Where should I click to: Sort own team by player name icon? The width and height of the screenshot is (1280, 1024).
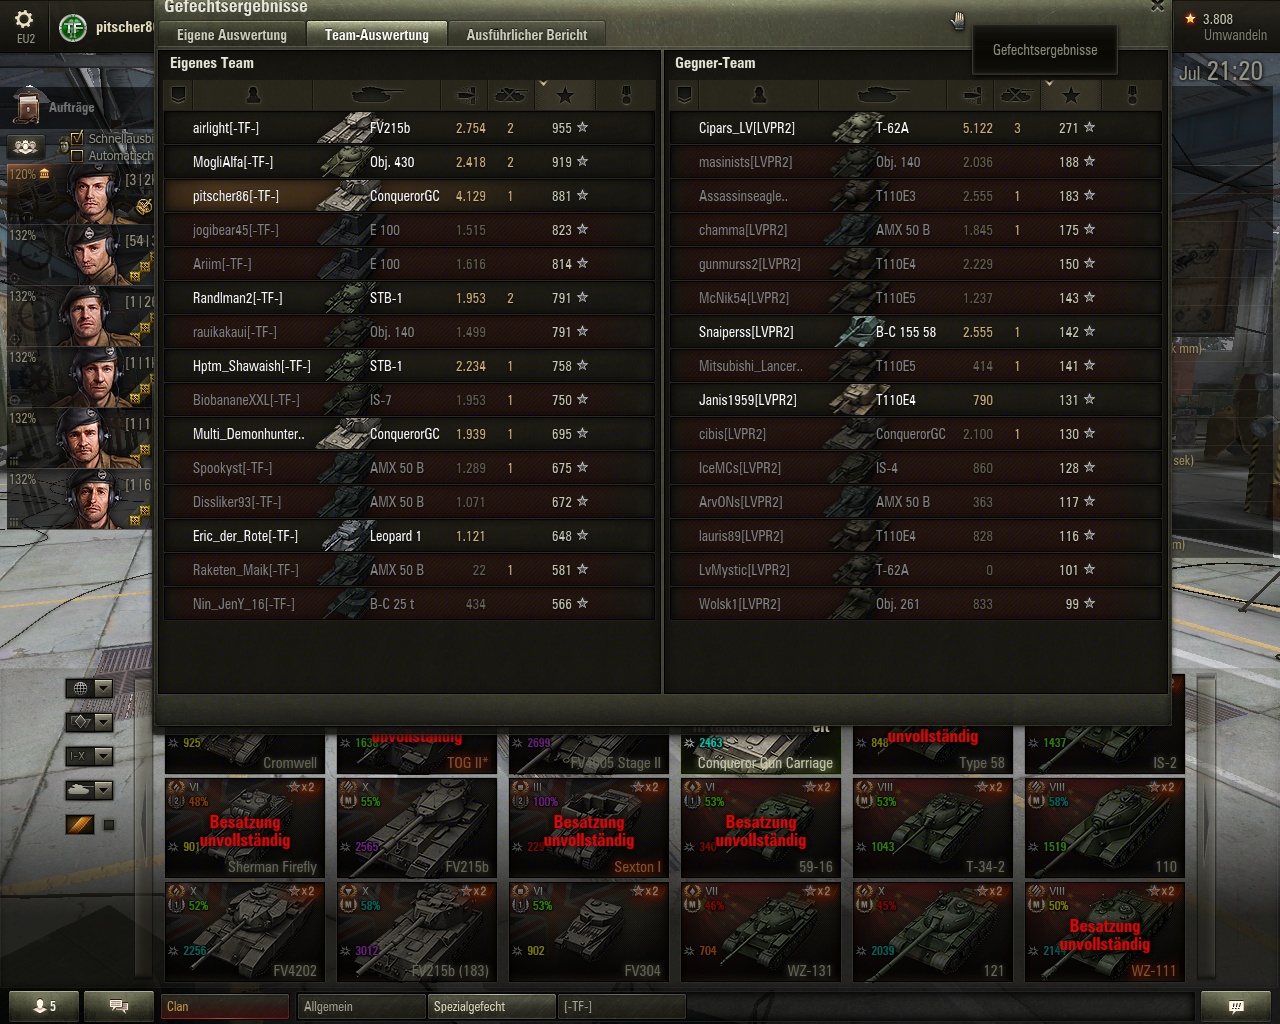click(x=253, y=95)
